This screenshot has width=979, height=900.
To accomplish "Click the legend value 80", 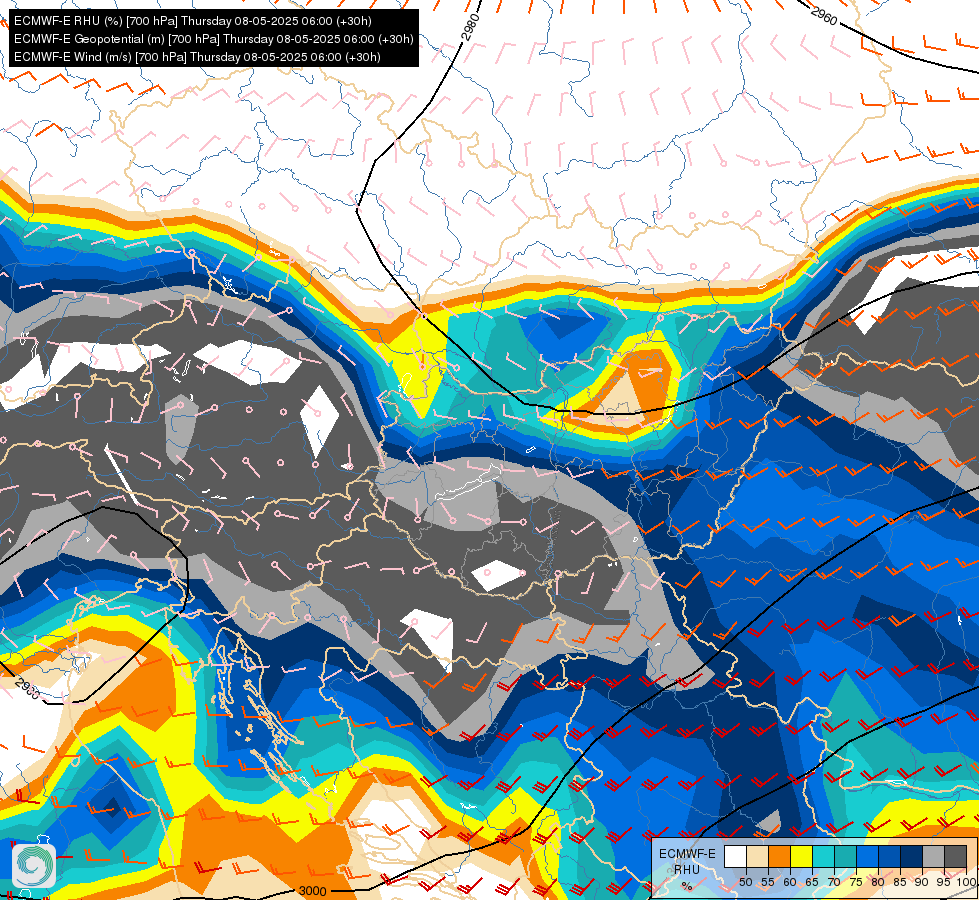I will [878, 882].
